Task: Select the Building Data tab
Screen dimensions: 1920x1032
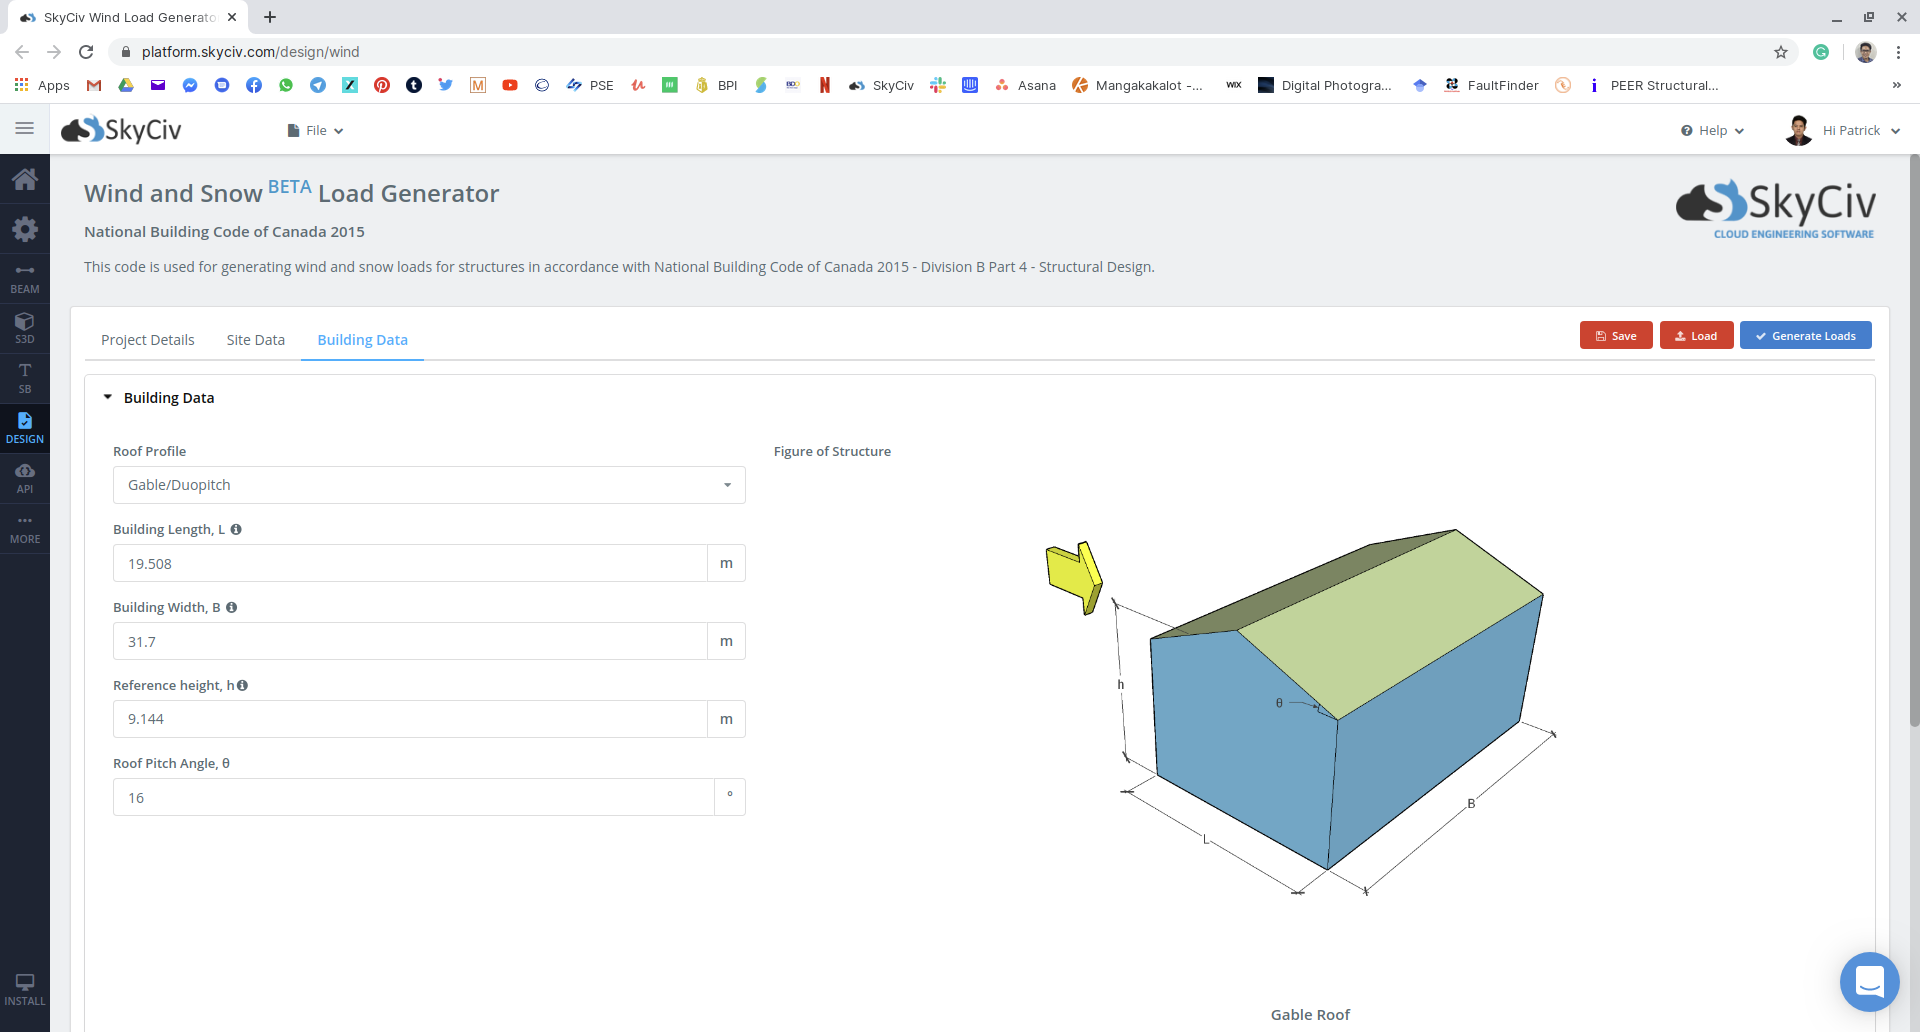Action: pyautogui.click(x=362, y=340)
